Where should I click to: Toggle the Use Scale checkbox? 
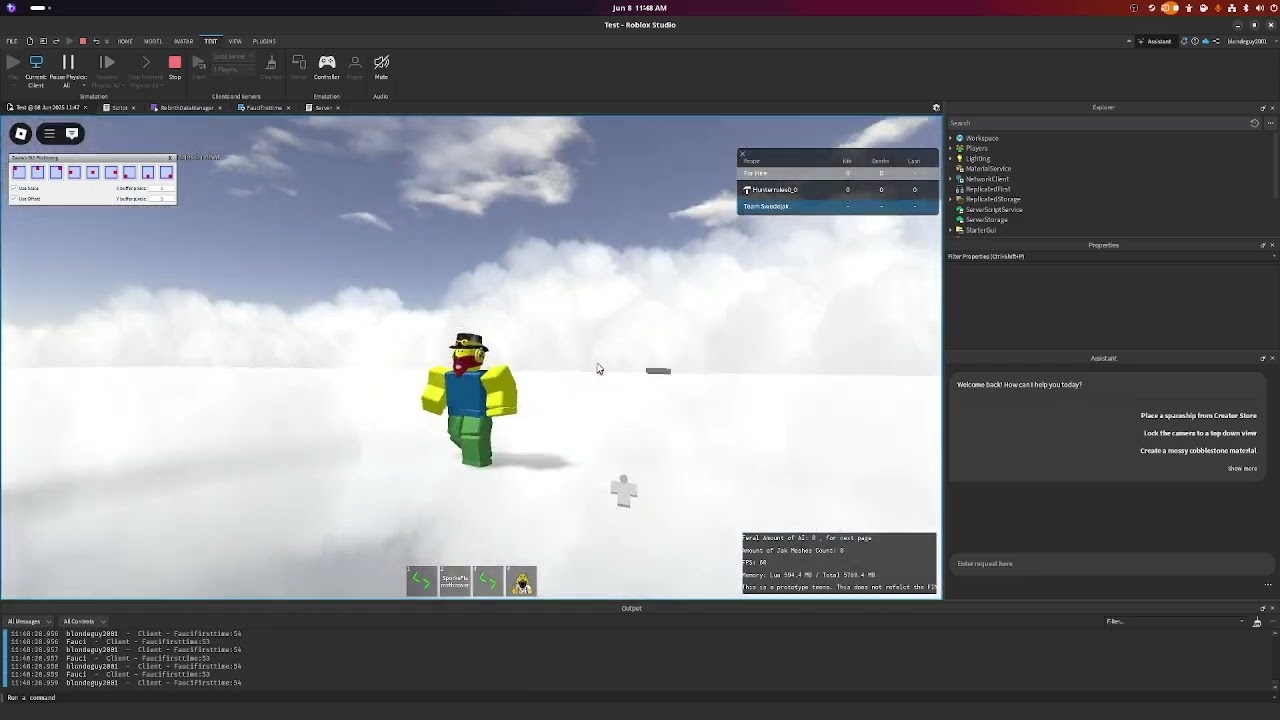tap(14, 188)
